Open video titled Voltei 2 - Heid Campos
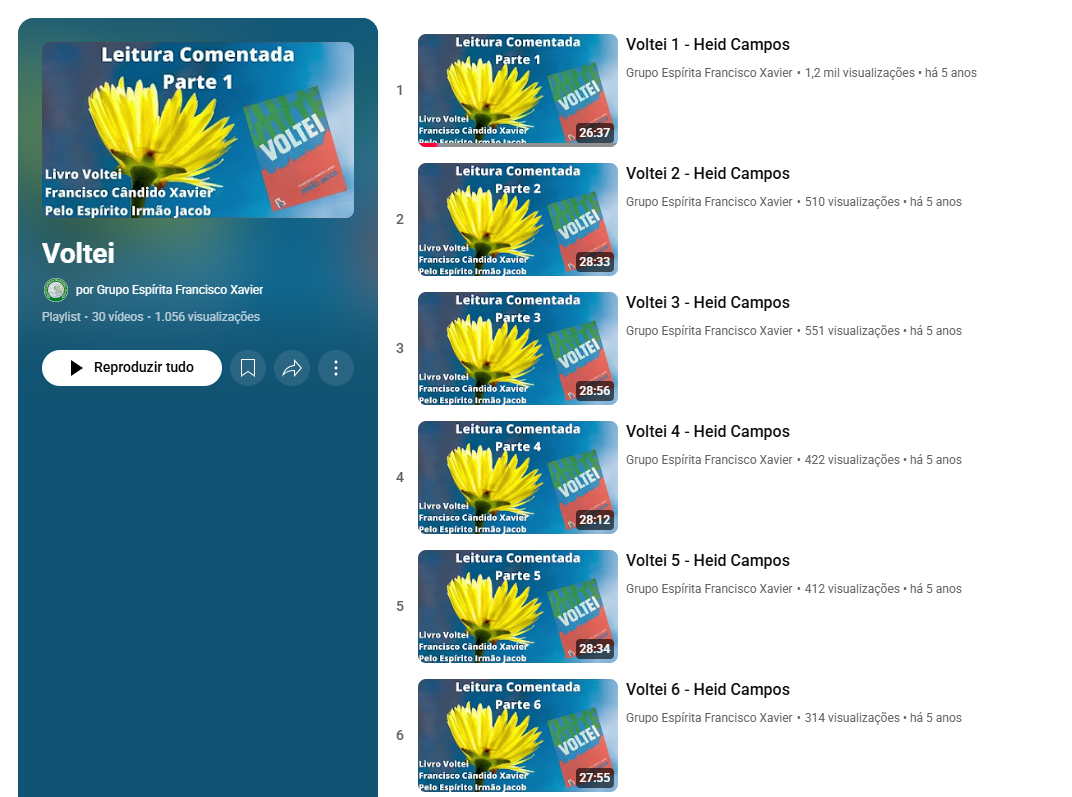Viewport: 1072px width, 797px height. (708, 174)
